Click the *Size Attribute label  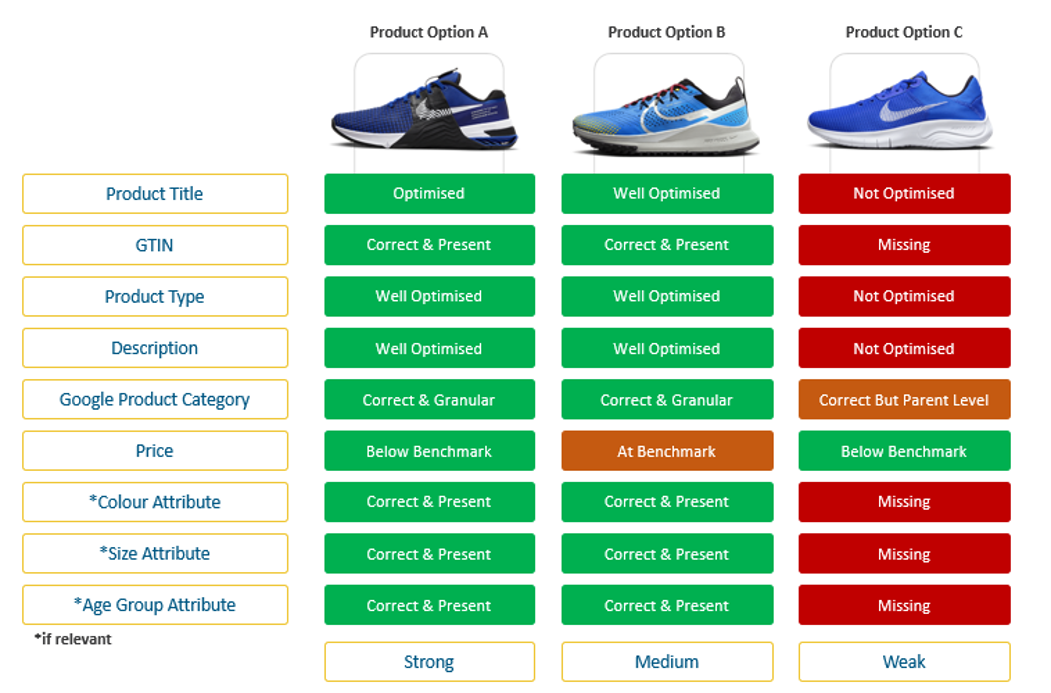click(155, 554)
